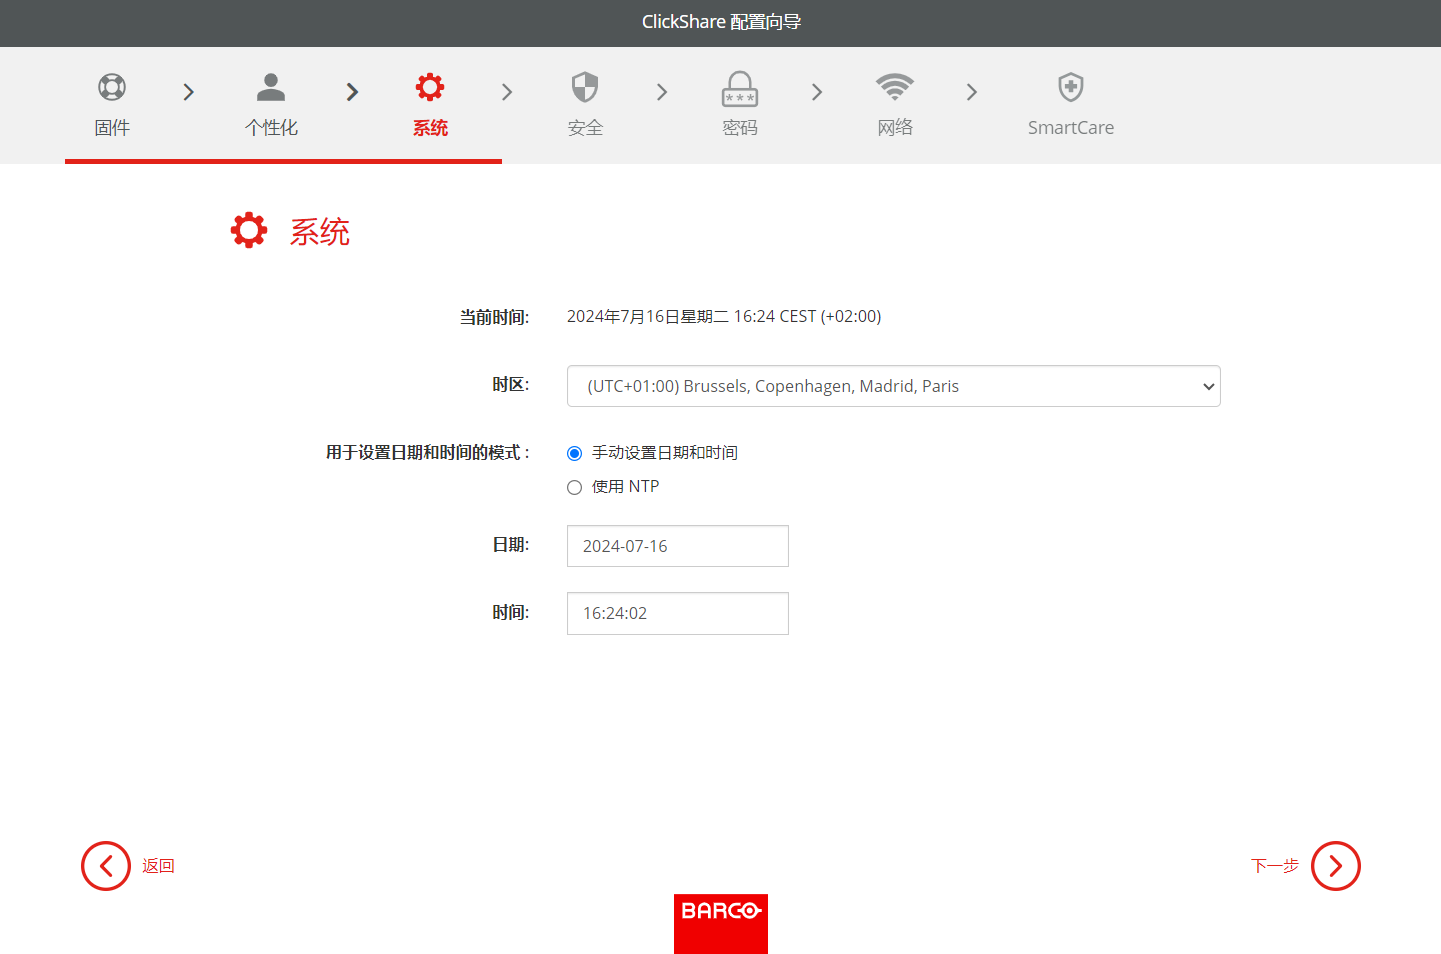This screenshot has height=954, width=1441.
Task: Open the 网络 Wi-Fi icon step
Action: click(895, 87)
